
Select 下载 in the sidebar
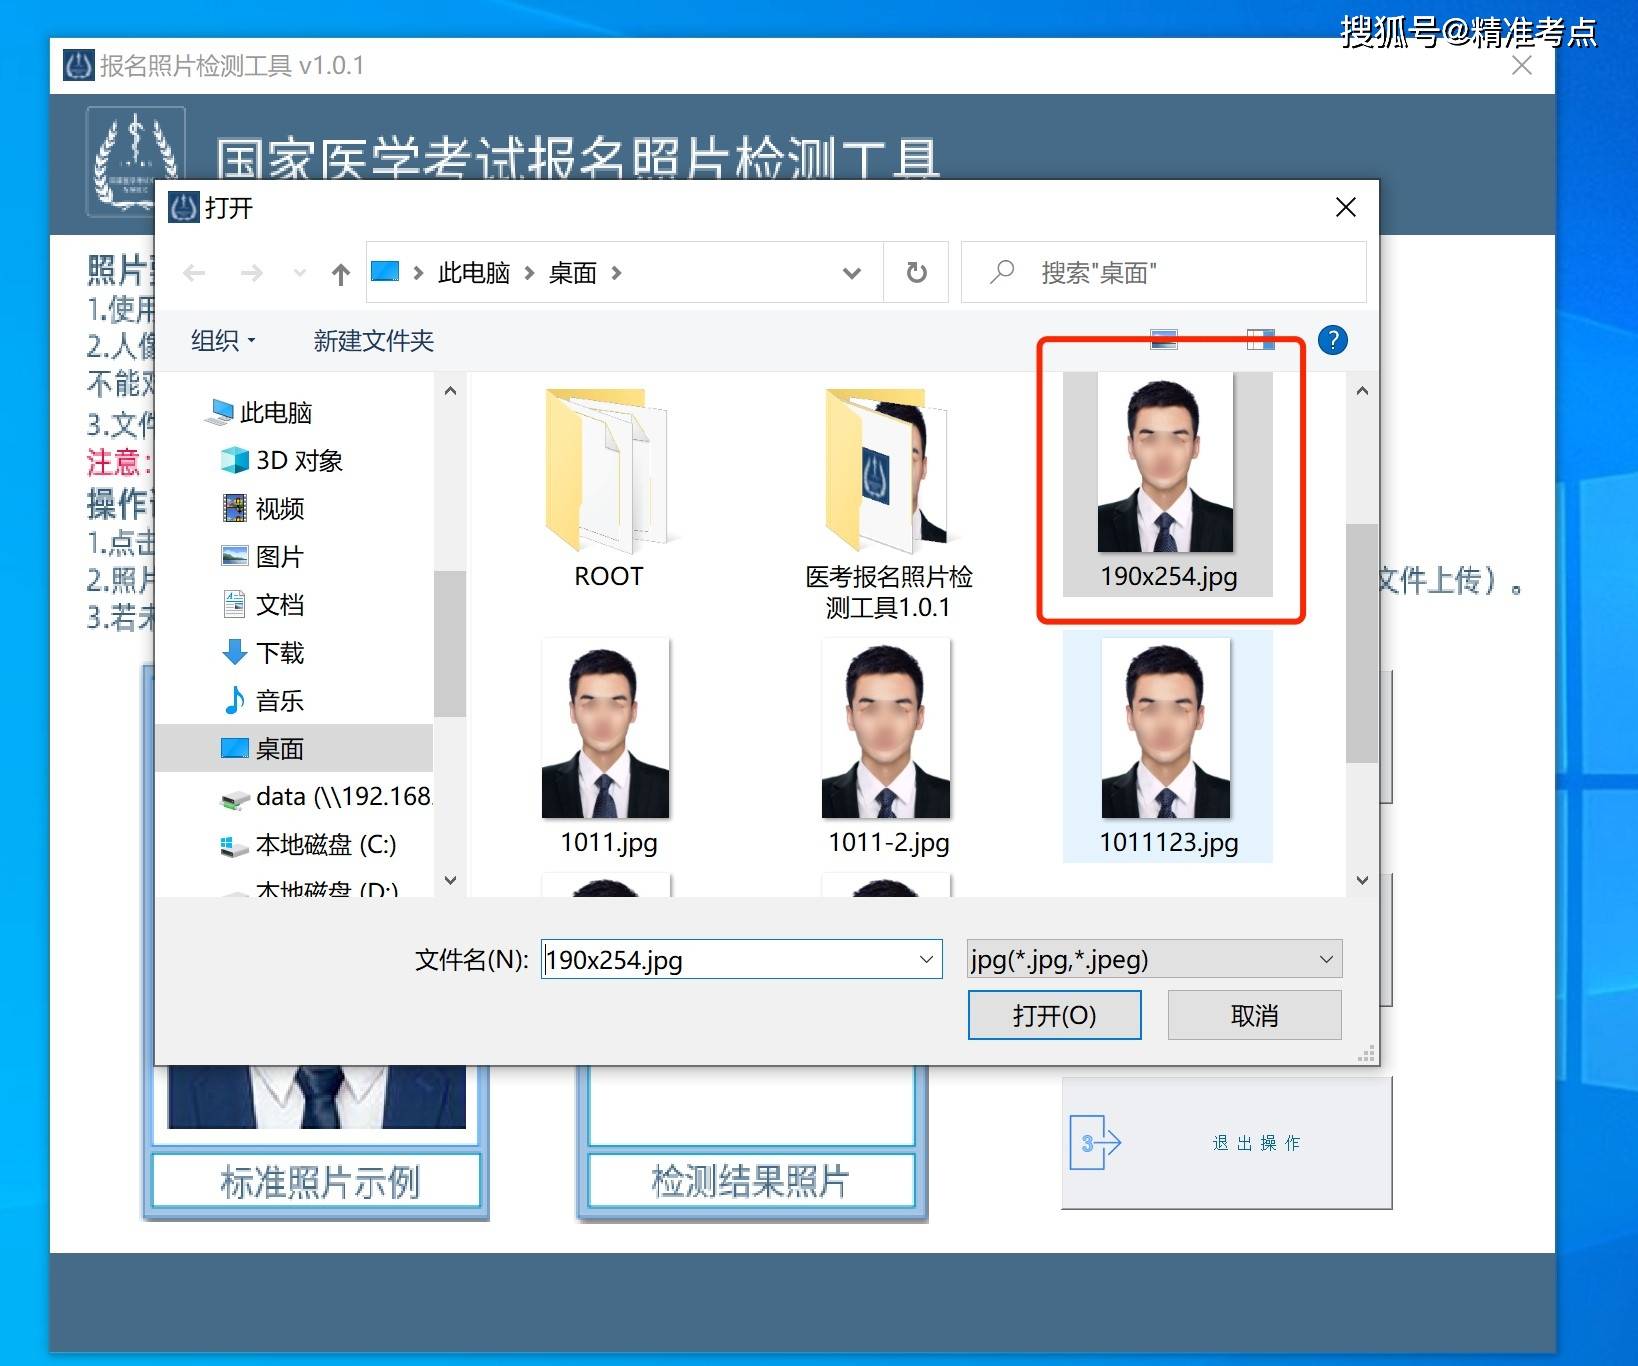263,652
